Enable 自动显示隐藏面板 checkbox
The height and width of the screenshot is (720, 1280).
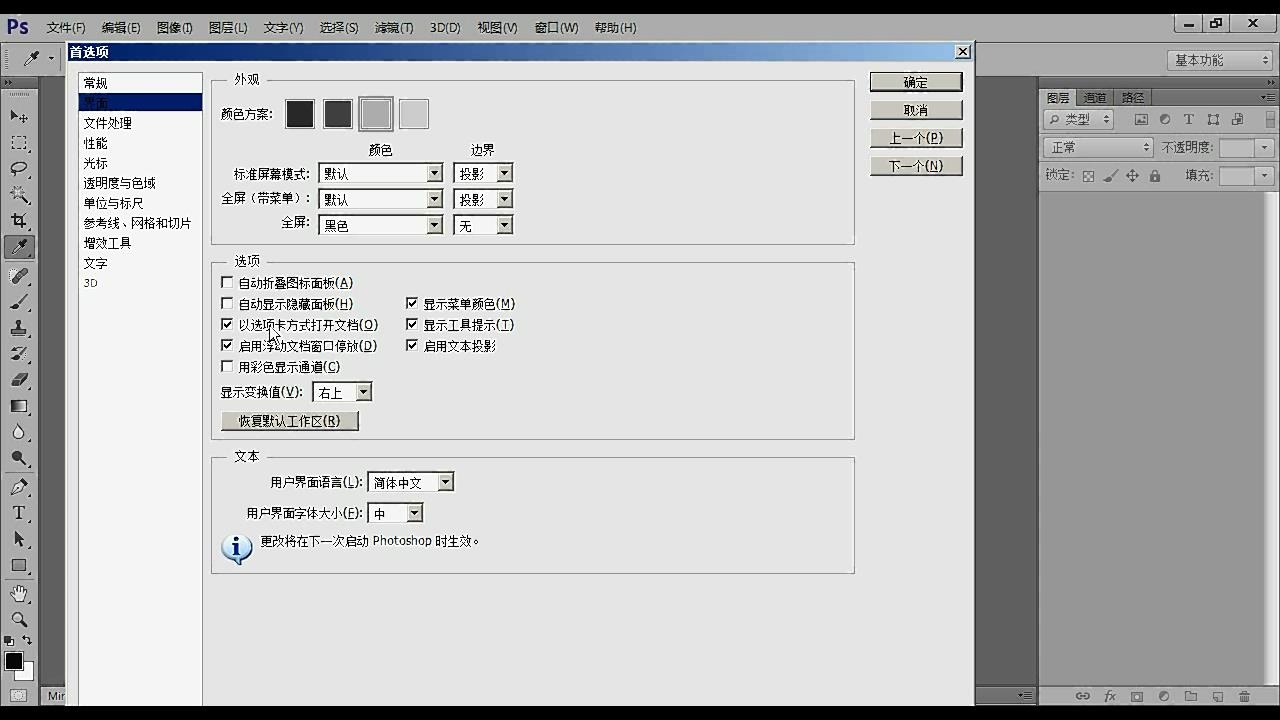click(x=227, y=304)
